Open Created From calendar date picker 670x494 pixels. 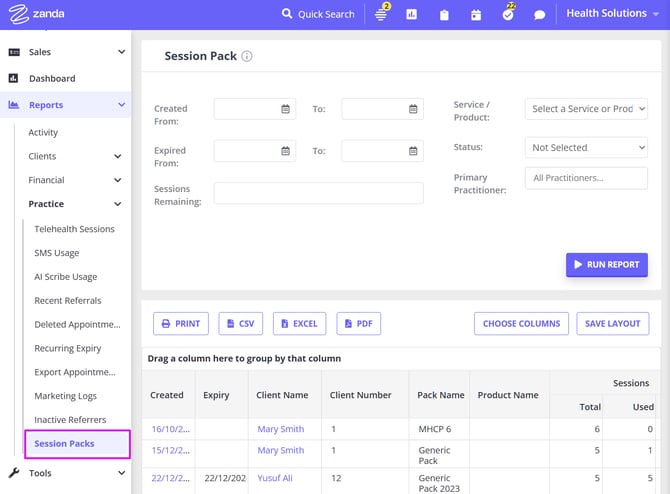click(x=285, y=109)
